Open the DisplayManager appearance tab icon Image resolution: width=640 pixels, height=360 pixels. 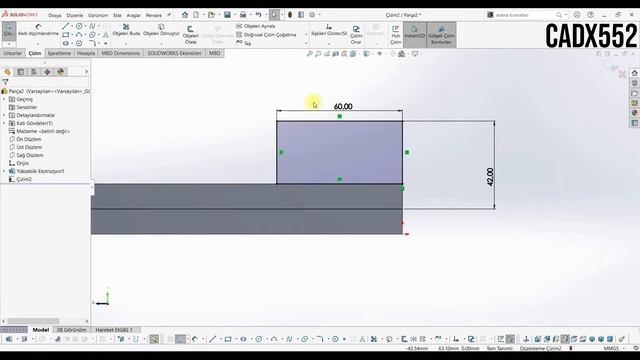coord(61,72)
